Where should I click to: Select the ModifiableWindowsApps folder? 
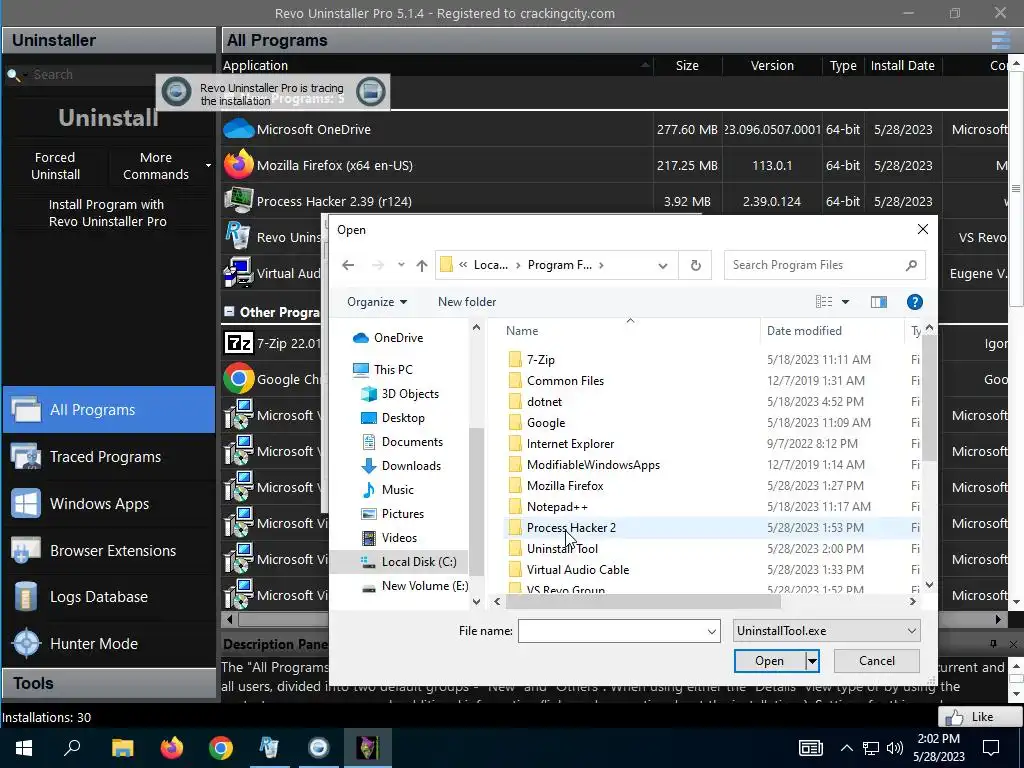pyautogui.click(x=593, y=465)
